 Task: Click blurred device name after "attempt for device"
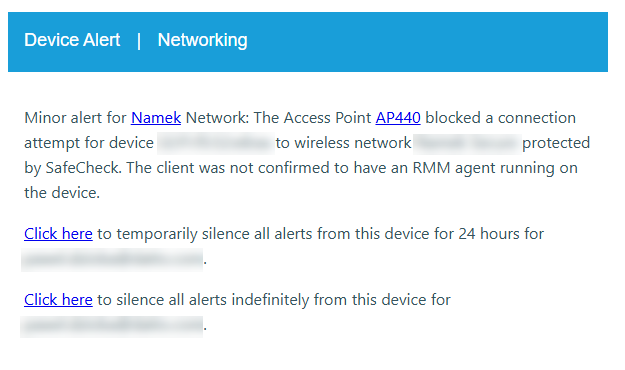tap(216, 143)
